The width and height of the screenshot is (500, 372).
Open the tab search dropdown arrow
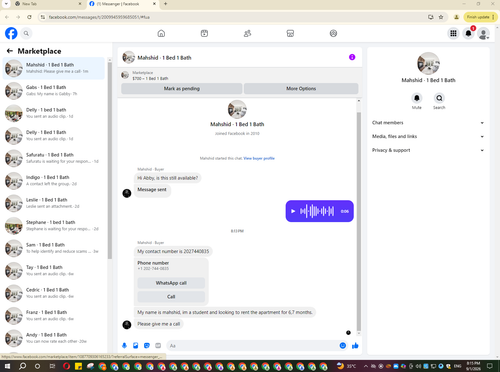[x=6, y=4]
